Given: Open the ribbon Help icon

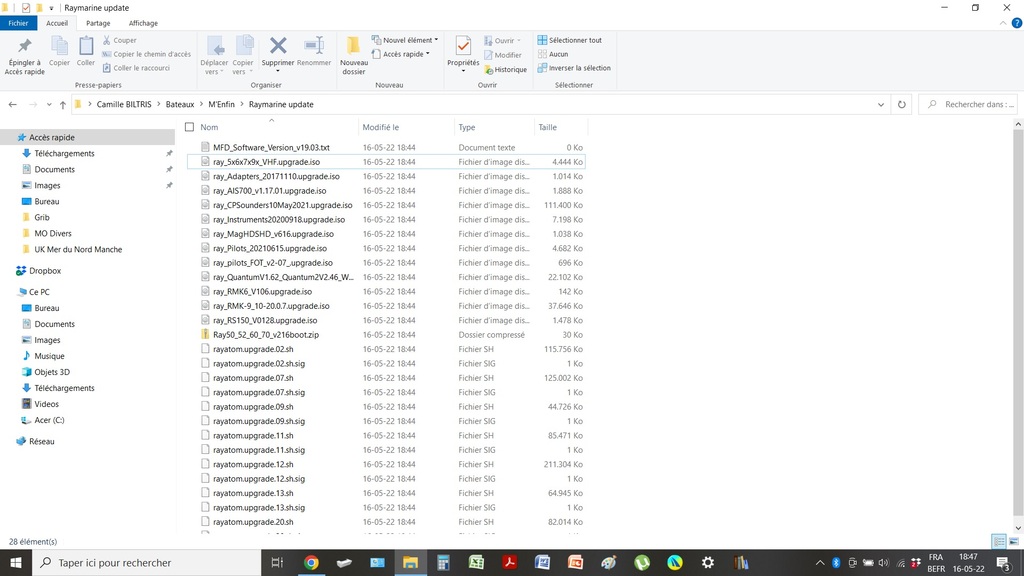Looking at the screenshot, I should 1017,23.
